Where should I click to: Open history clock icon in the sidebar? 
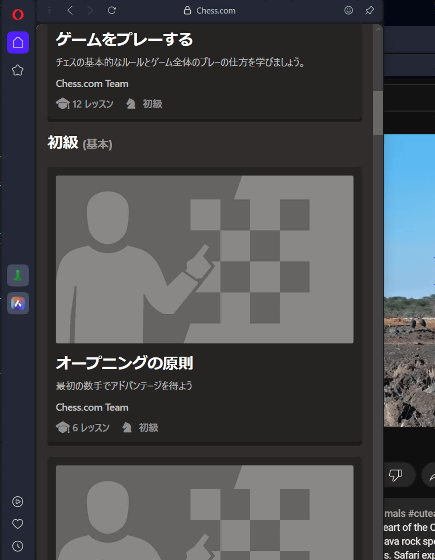click(18, 546)
